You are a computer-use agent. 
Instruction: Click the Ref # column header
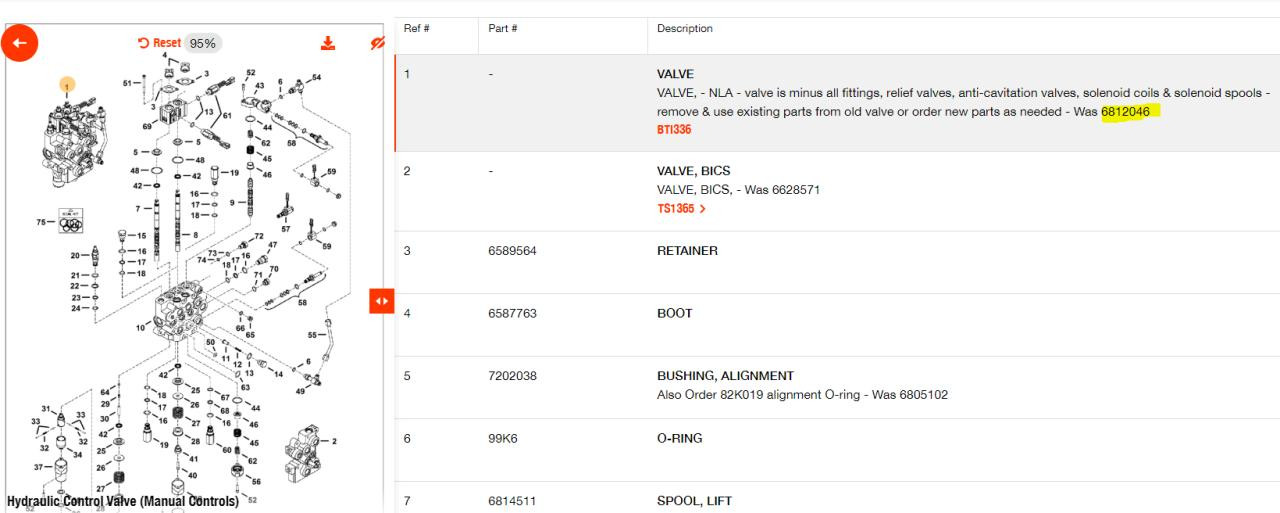pyautogui.click(x=416, y=28)
